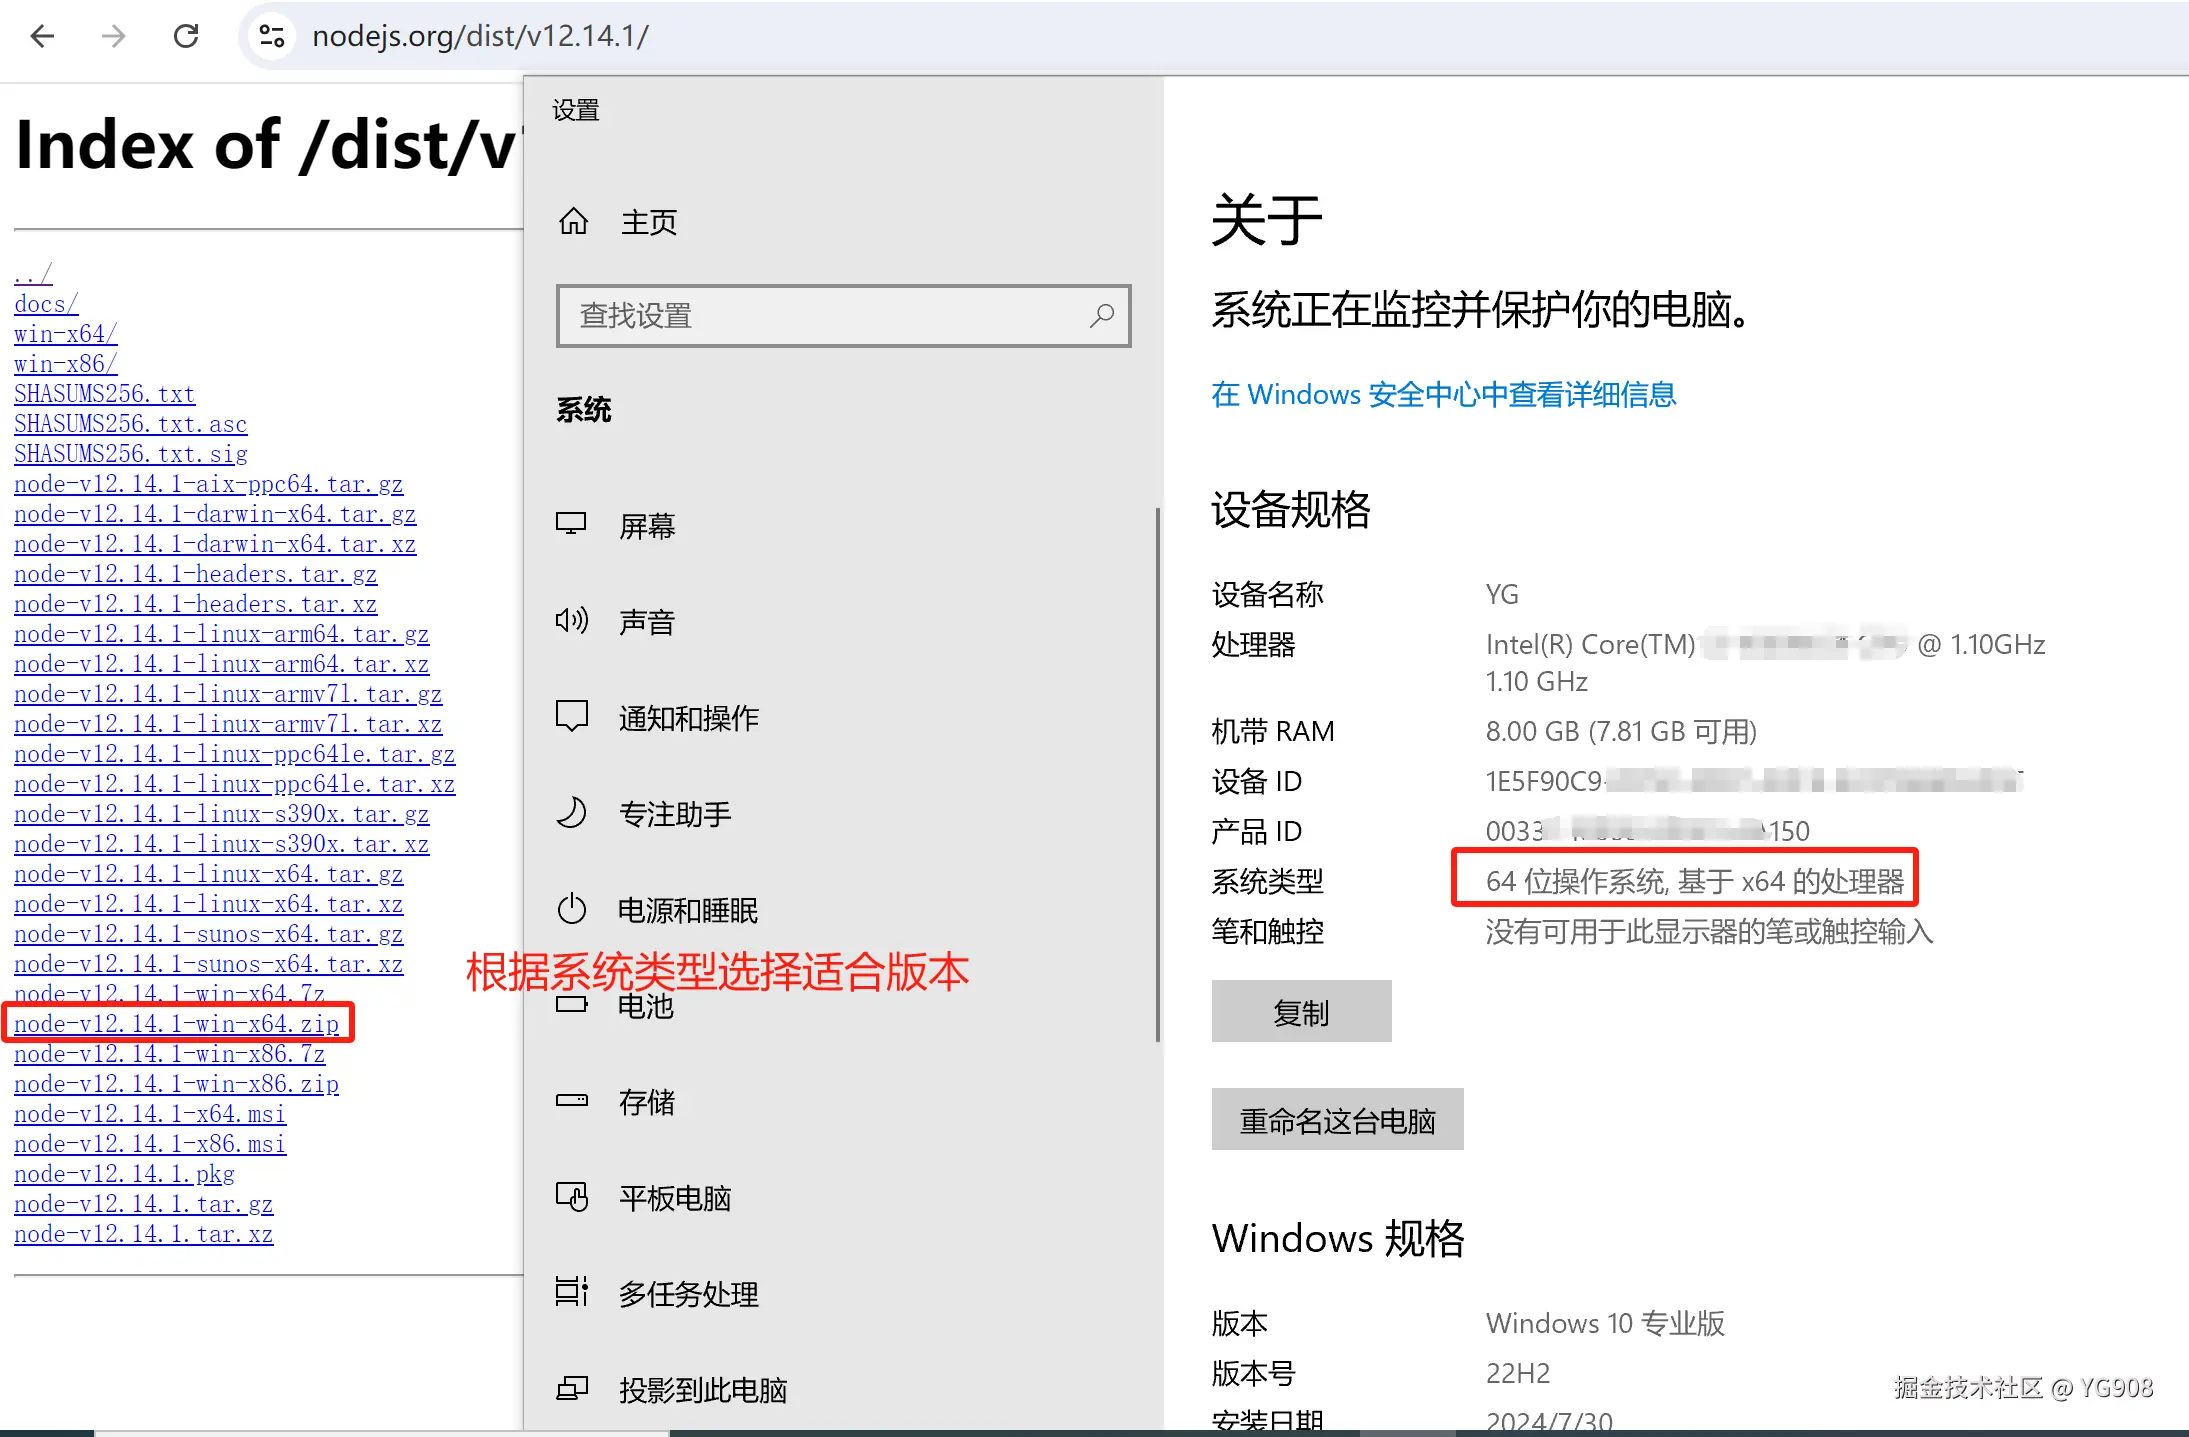Click the power icon for 电源和睡眠
Image resolution: width=2189 pixels, height=1437 pixels.
[x=571, y=909]
